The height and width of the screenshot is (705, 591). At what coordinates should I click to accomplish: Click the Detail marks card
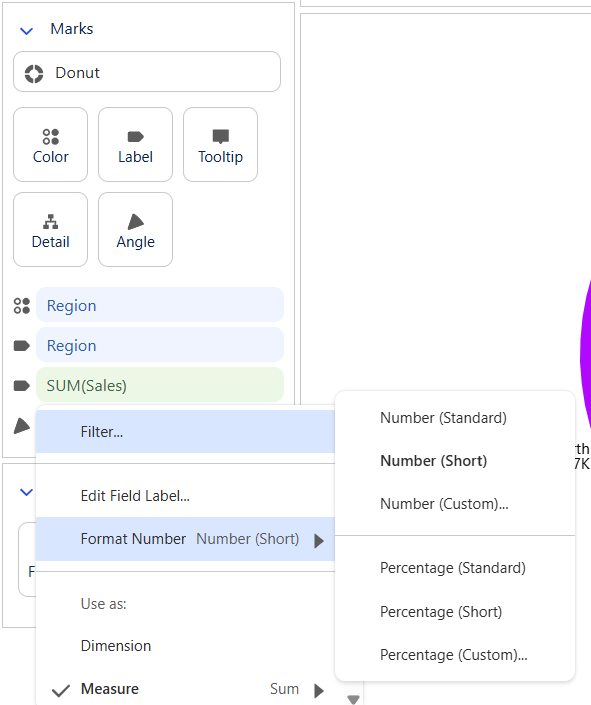point(50,229)
